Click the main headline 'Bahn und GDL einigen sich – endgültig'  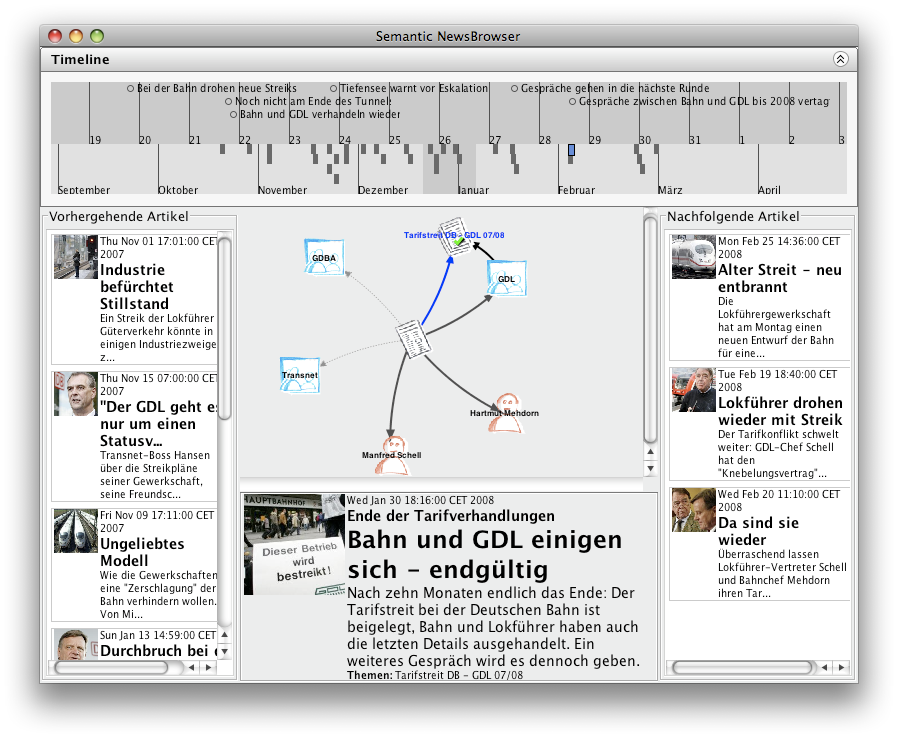(485, 554)
